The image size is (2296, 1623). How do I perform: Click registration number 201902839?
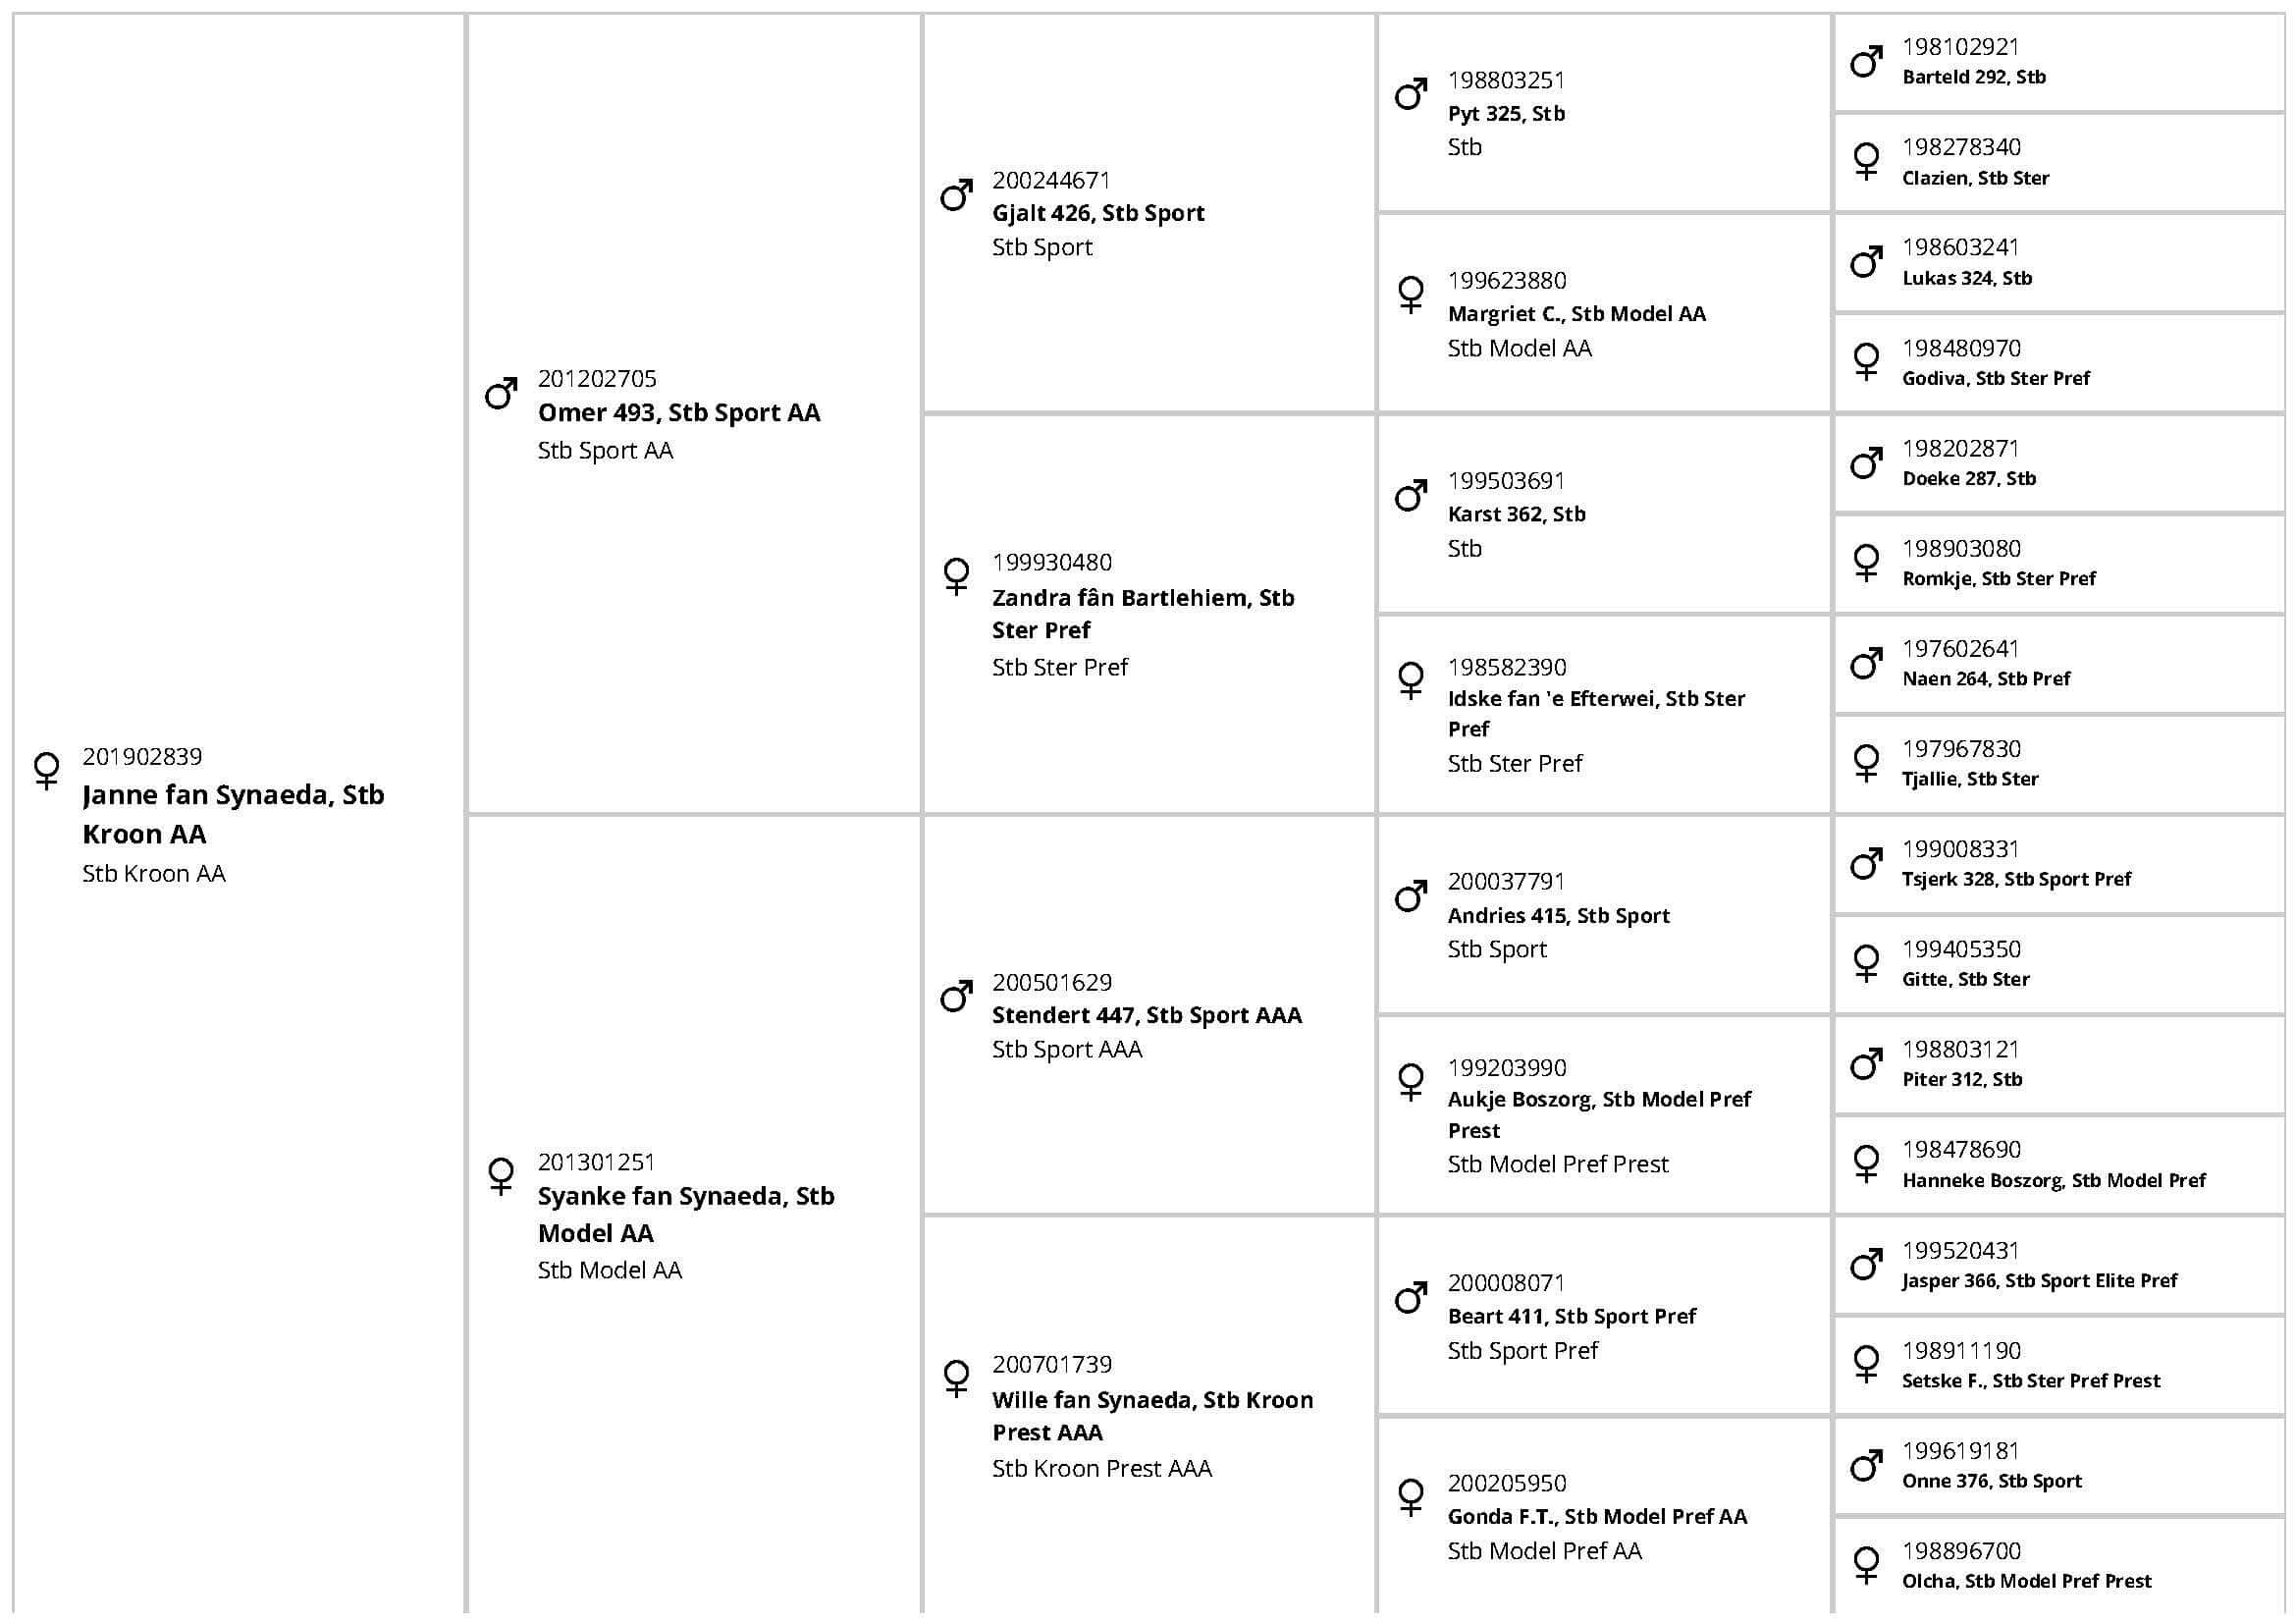(142, 756)
